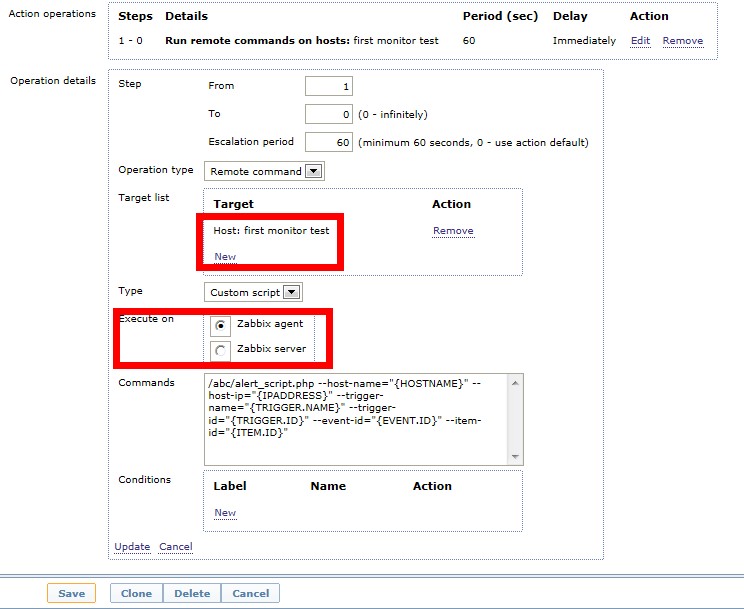Click Remove link in Target list
The image size is (744, 609).
pyautogui.click(x=453, y=231)
